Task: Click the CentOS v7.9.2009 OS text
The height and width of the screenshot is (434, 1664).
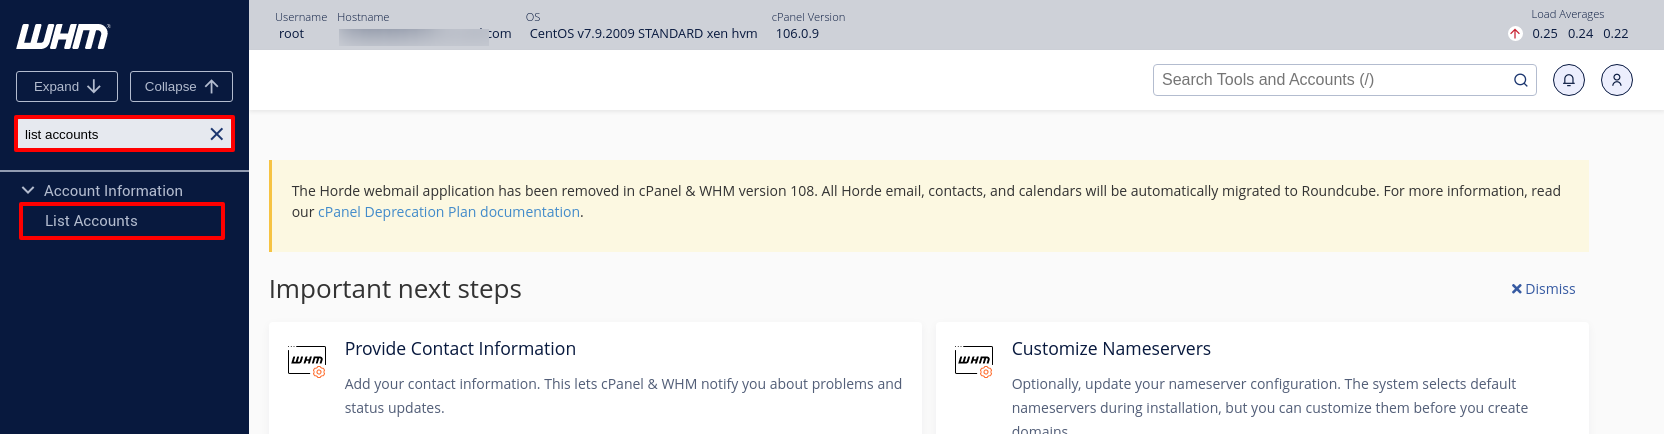Action: [643, 34]
